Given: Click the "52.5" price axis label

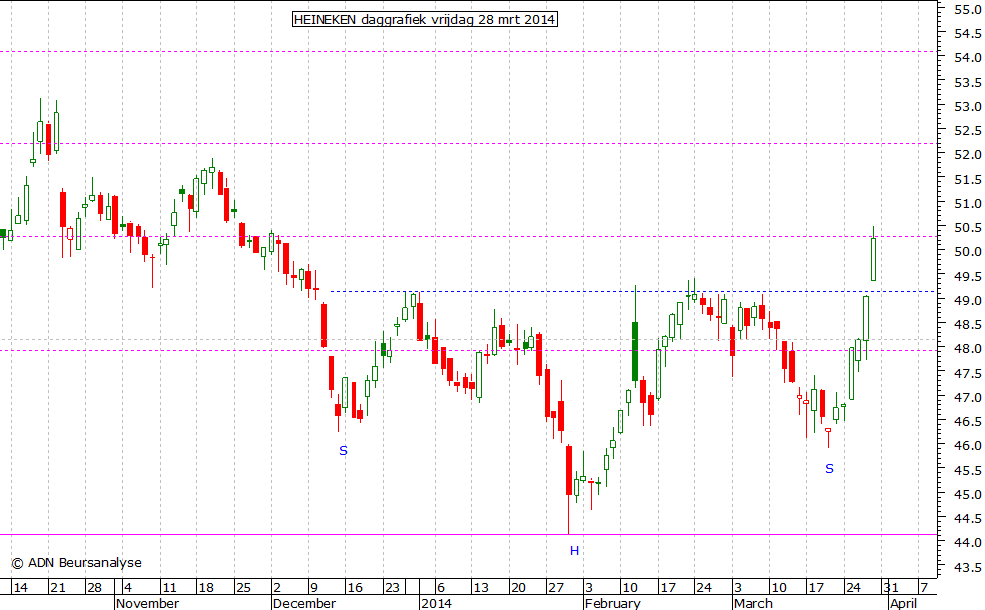Looking at the screenshot, I should (x=968, y=131).
